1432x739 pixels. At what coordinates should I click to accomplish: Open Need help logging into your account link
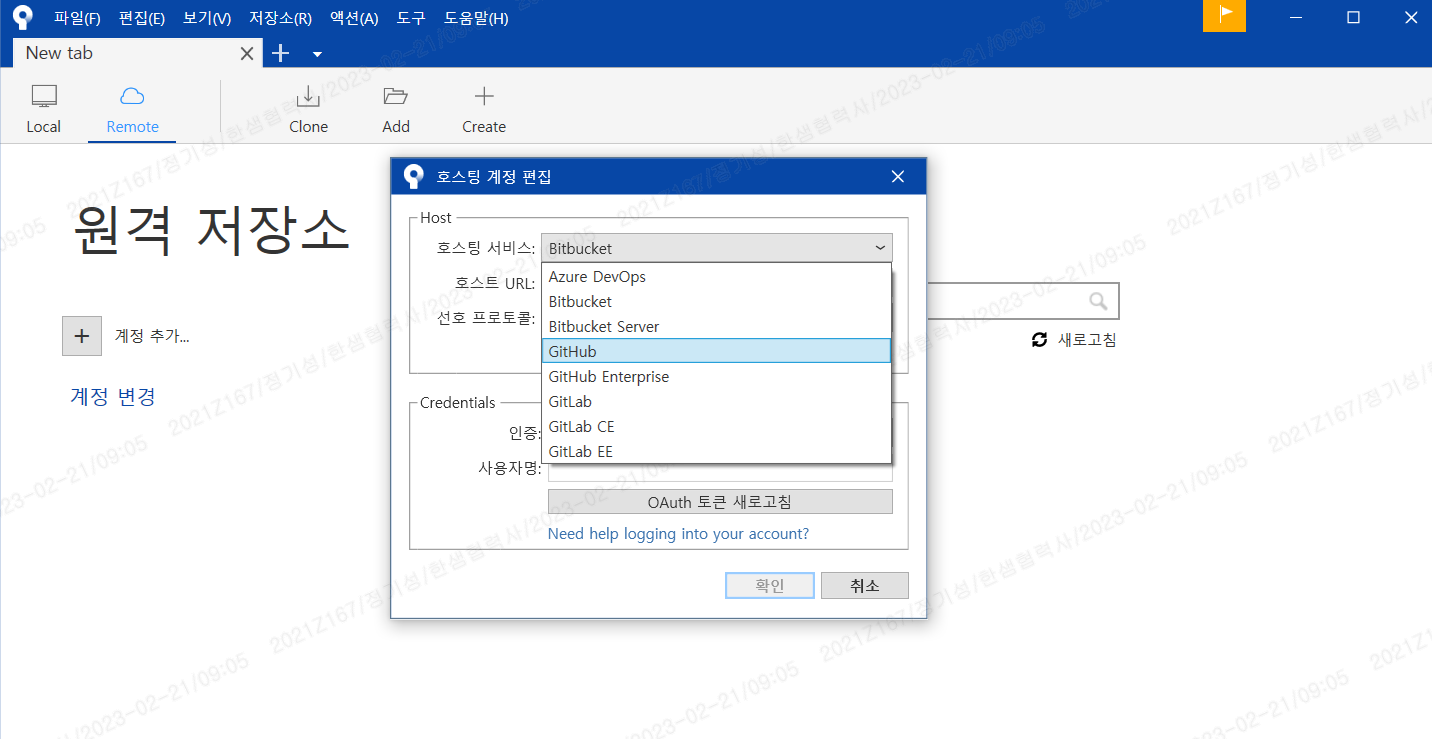[678, 534]
